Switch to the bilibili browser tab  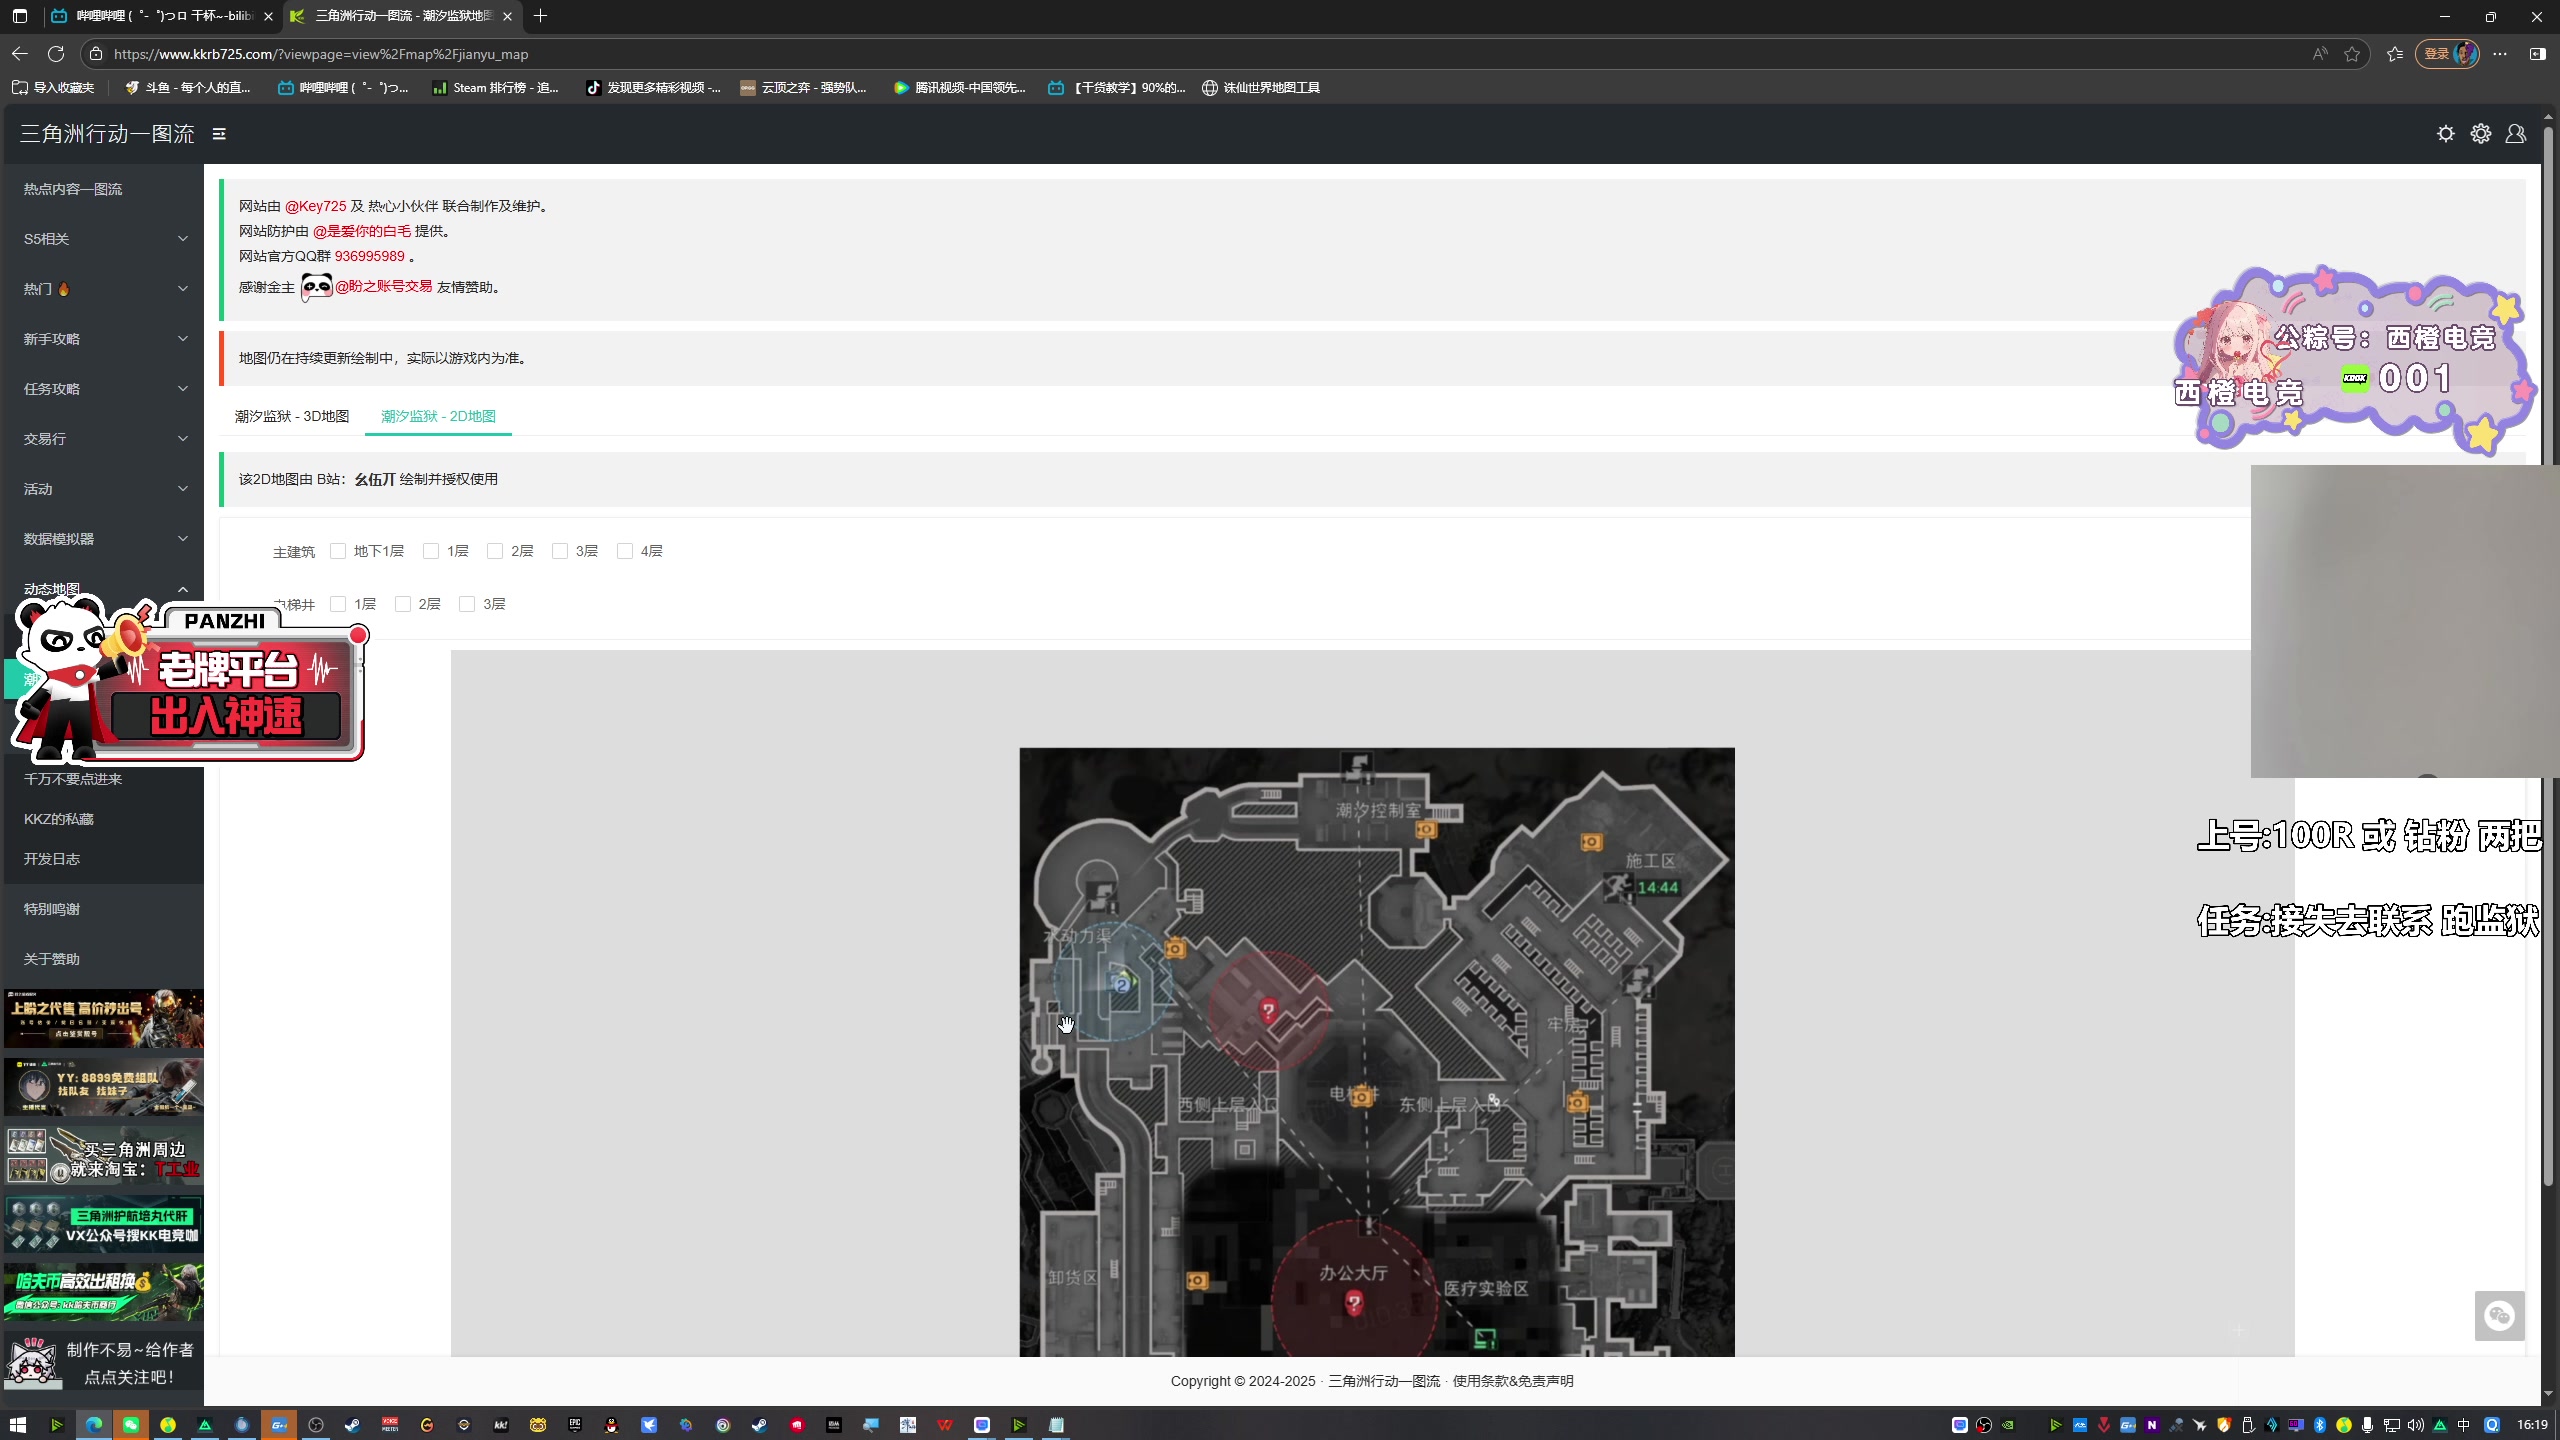[162, 16]
